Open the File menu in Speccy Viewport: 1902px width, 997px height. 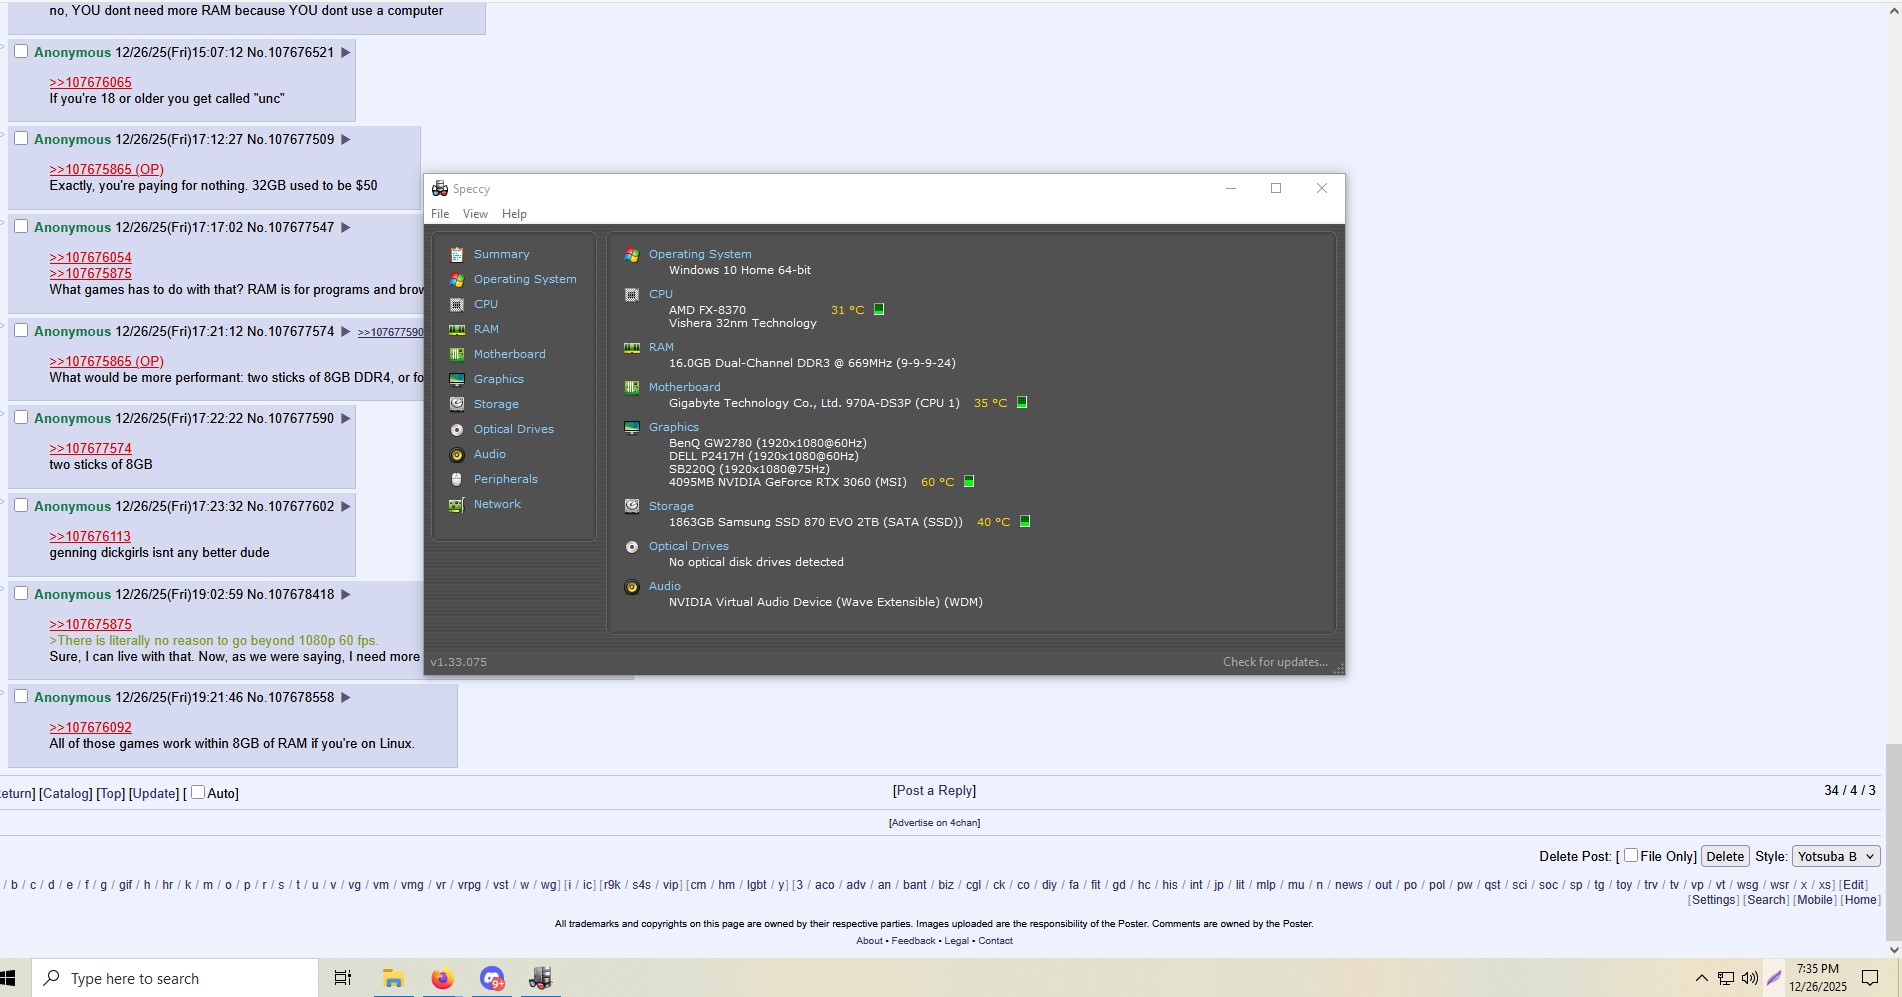point(440,214)
